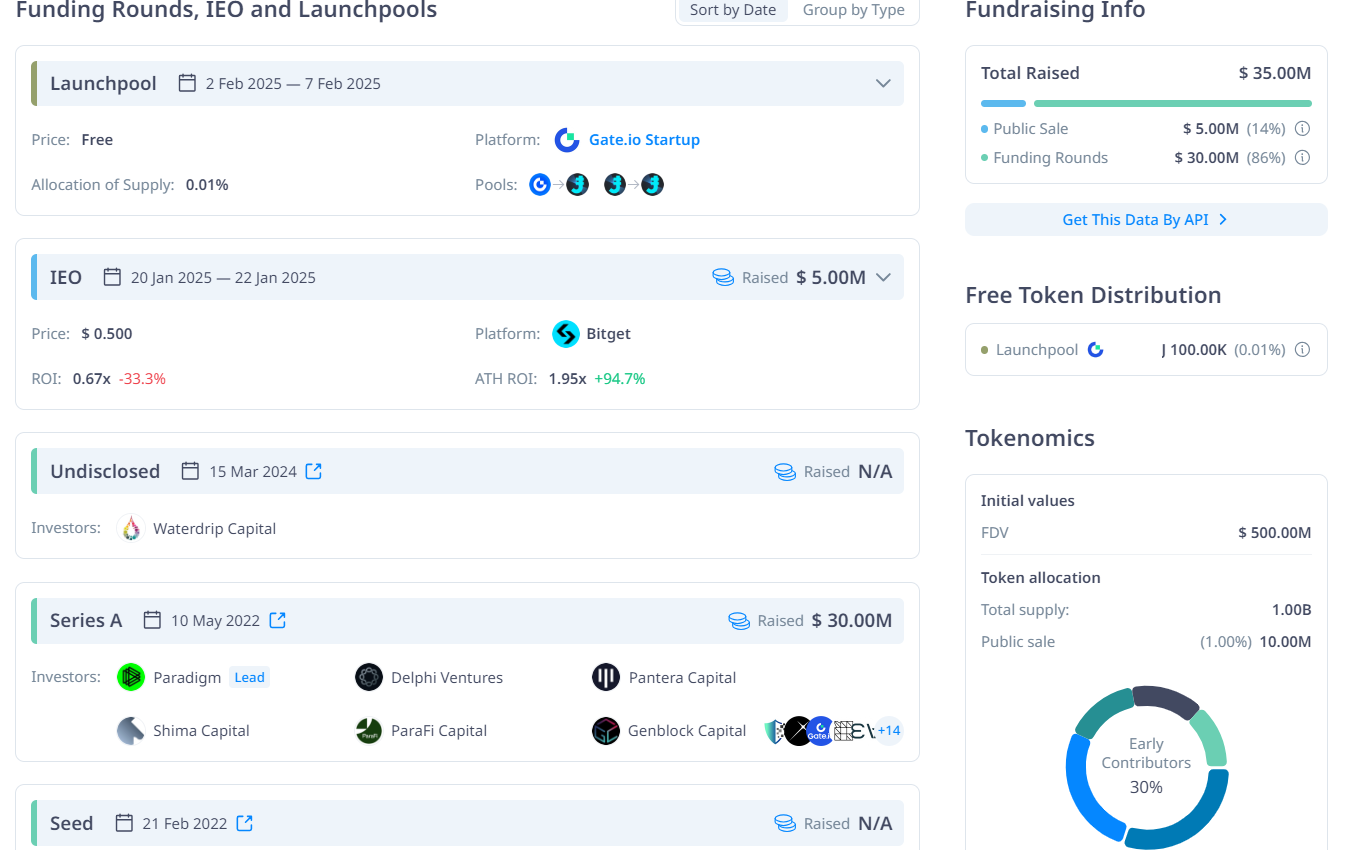The image size is (1372, 850).
Task: Click the Paradigm investor logo
Action: click(131, 677)
